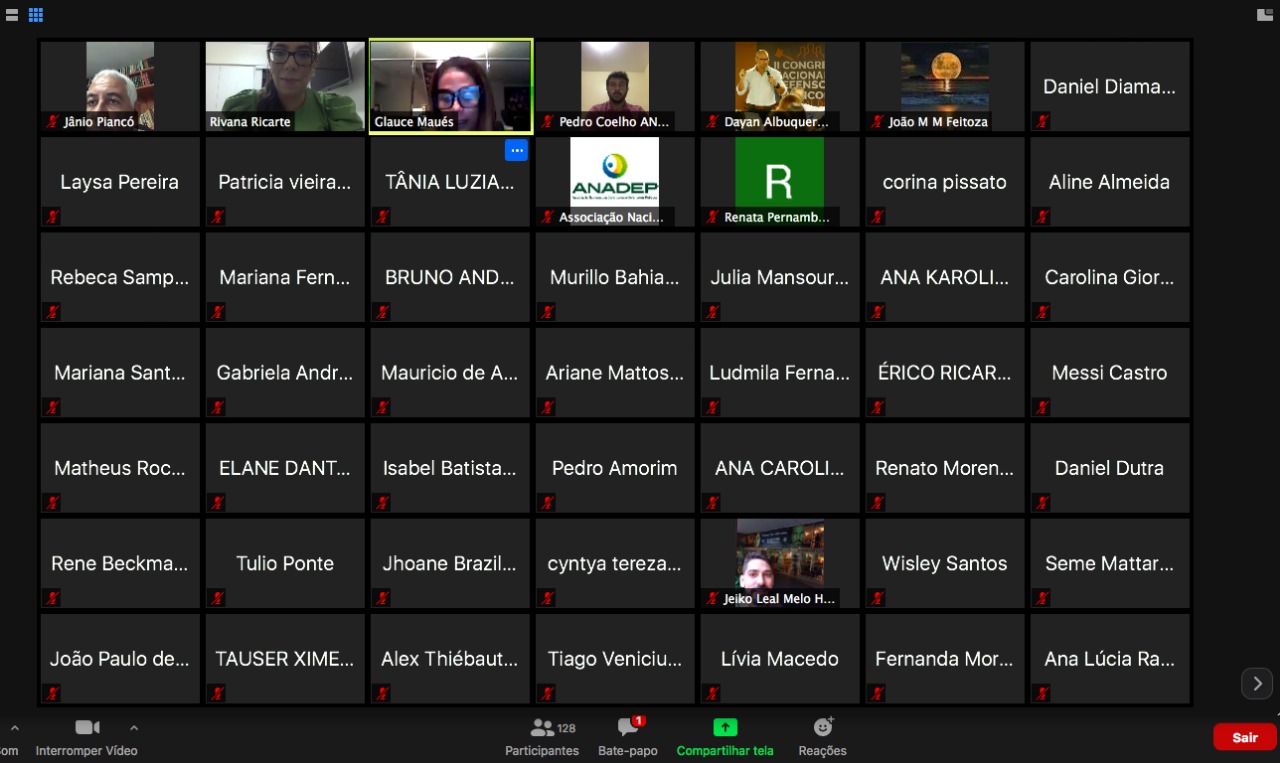Go to next page of participants
The image size is (1280, 763).
[x=1256, y=684]
